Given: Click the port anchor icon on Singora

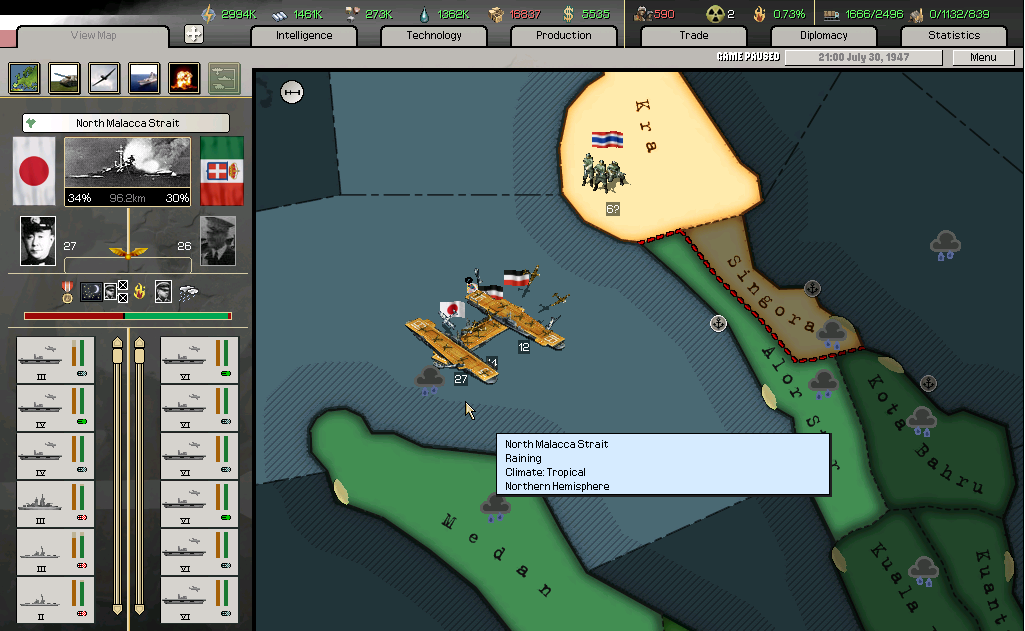Looking at the screenshot, I should point(812,289).
